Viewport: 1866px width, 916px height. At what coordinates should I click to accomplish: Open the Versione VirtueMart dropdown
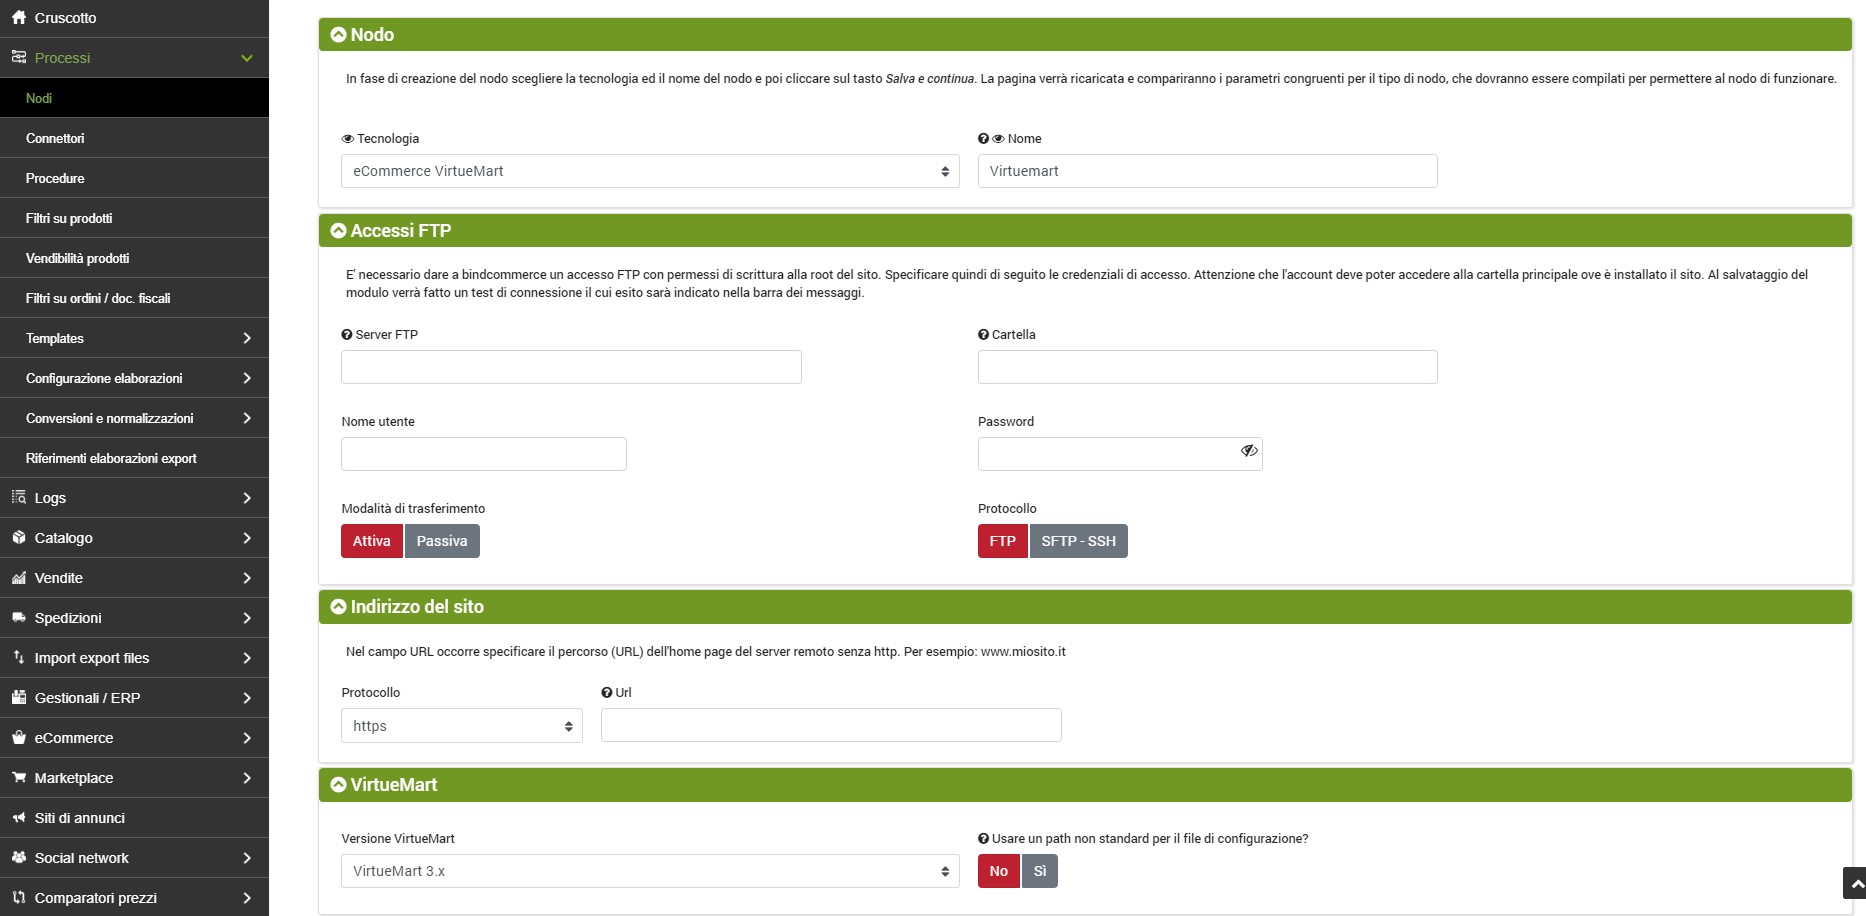tap(650, 871)
